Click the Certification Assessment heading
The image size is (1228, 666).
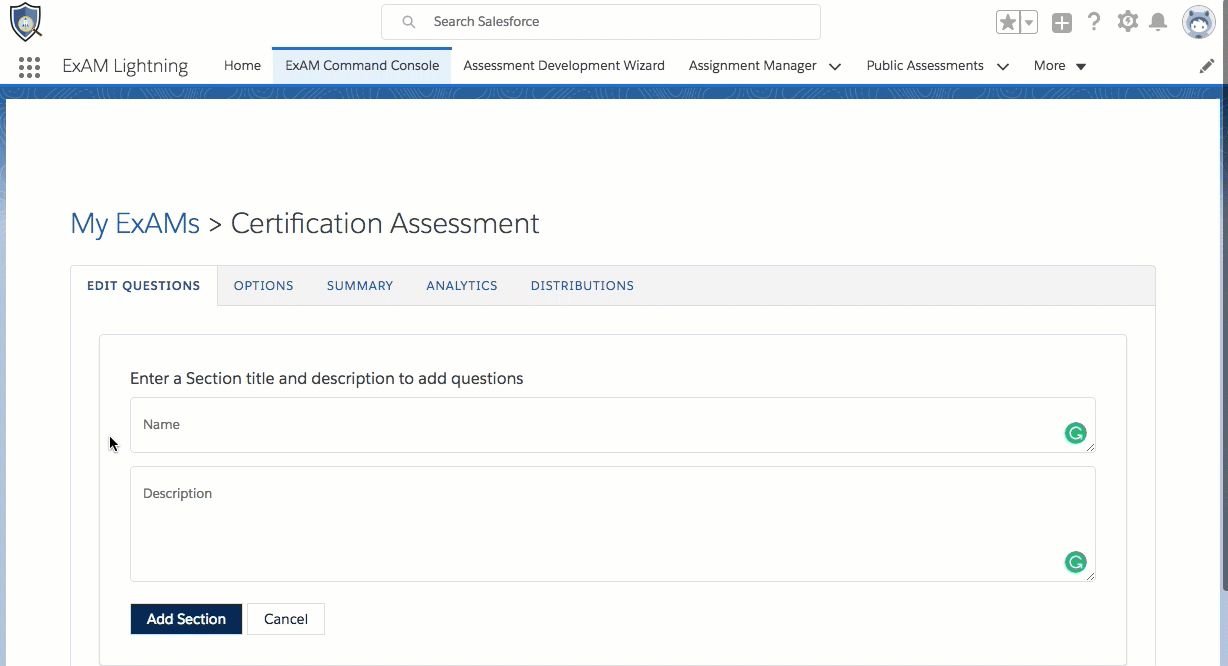click(x=385, y=223)
